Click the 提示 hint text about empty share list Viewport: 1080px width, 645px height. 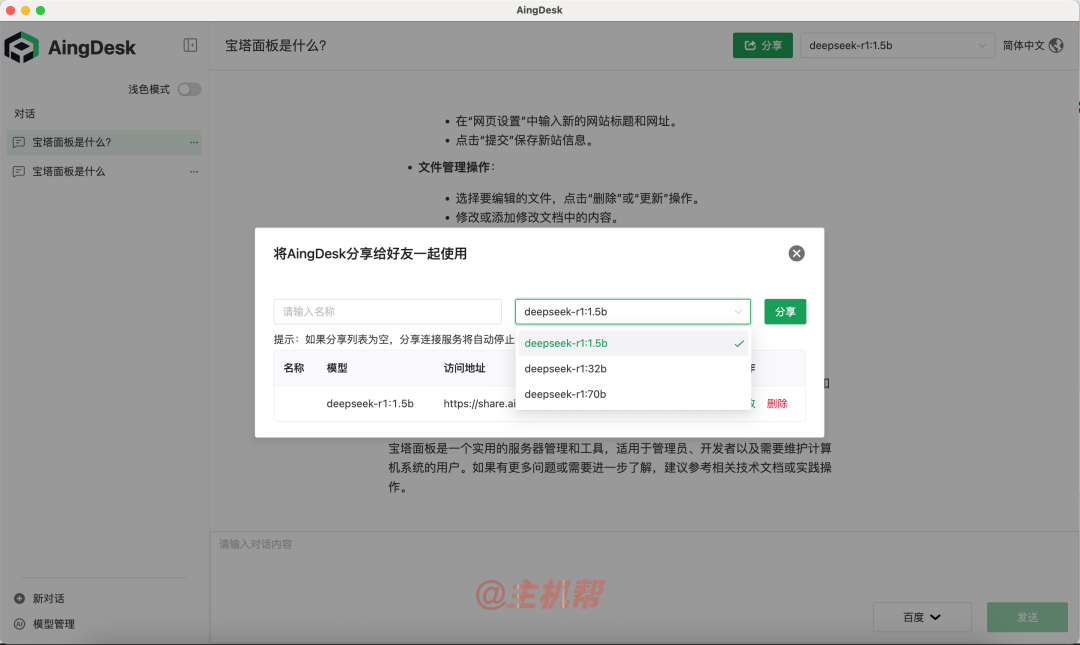394,339
